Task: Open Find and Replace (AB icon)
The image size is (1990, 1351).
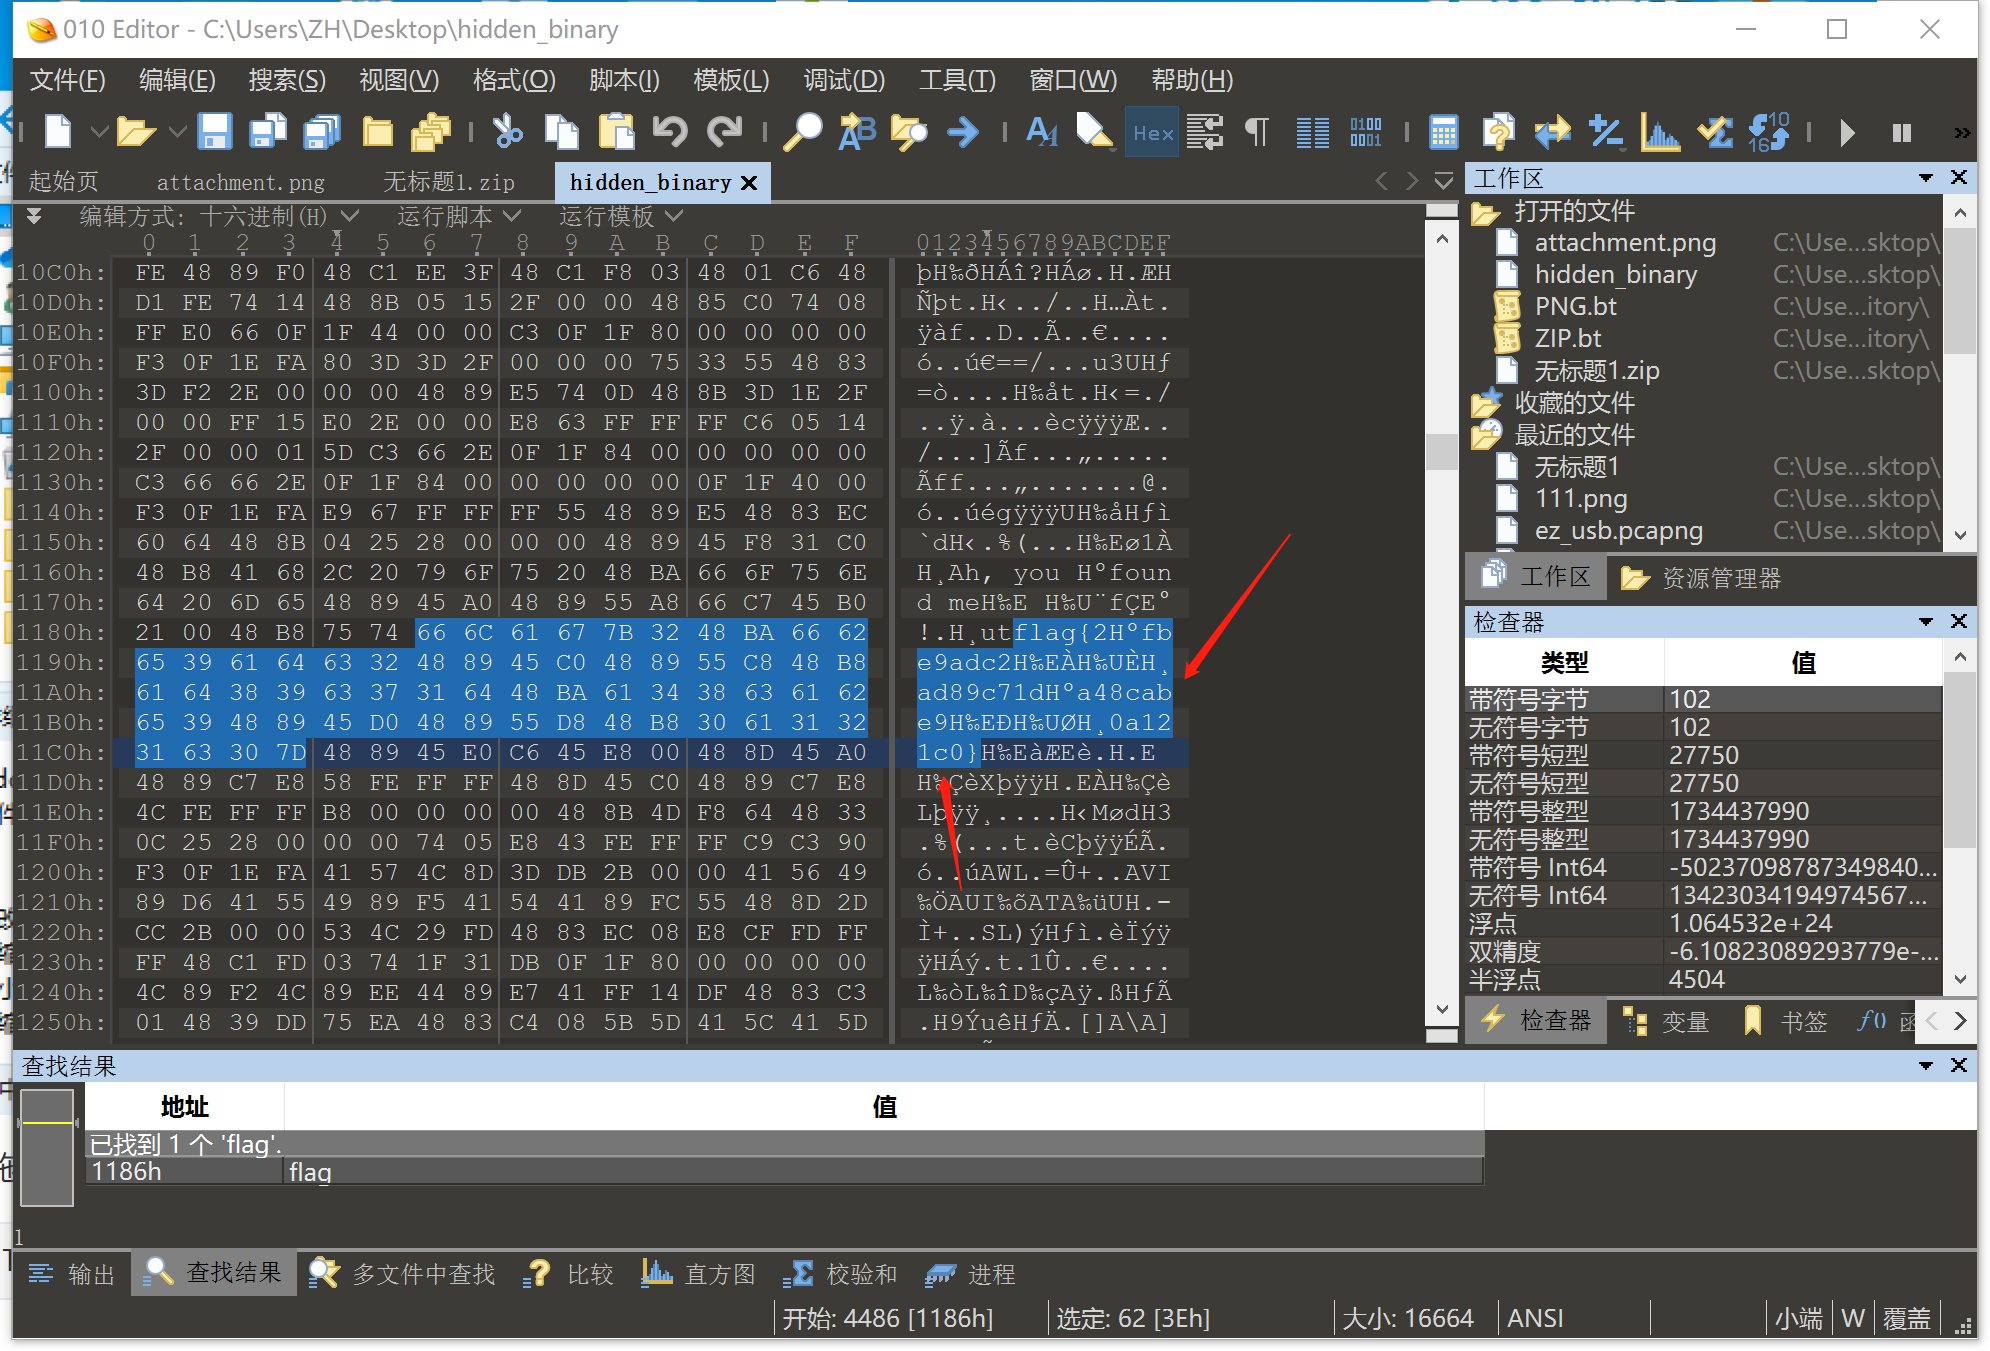Action: click(856, 131)
